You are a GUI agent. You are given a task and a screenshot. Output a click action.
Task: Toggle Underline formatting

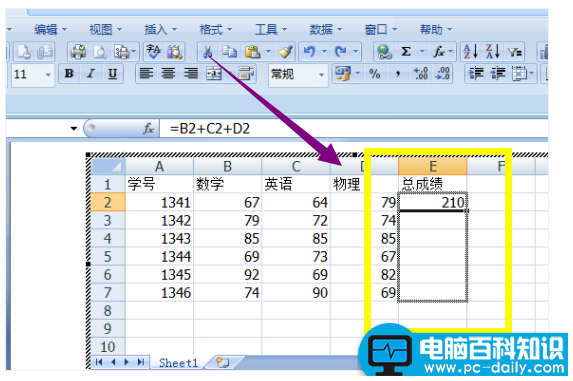coord(113,74)
